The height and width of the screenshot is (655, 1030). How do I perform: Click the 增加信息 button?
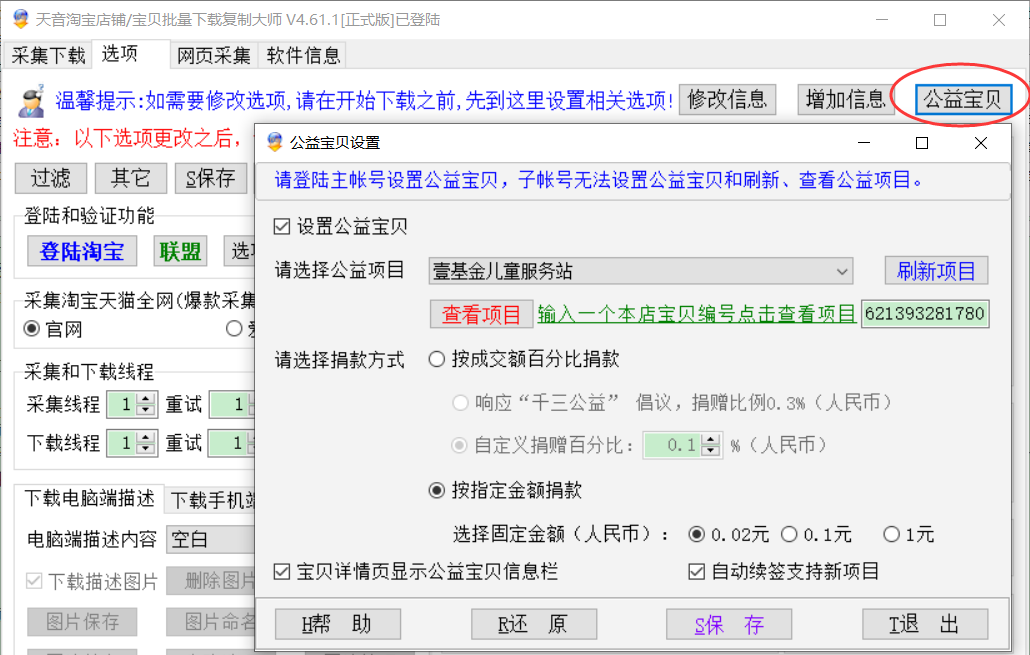tap(845, 99)
